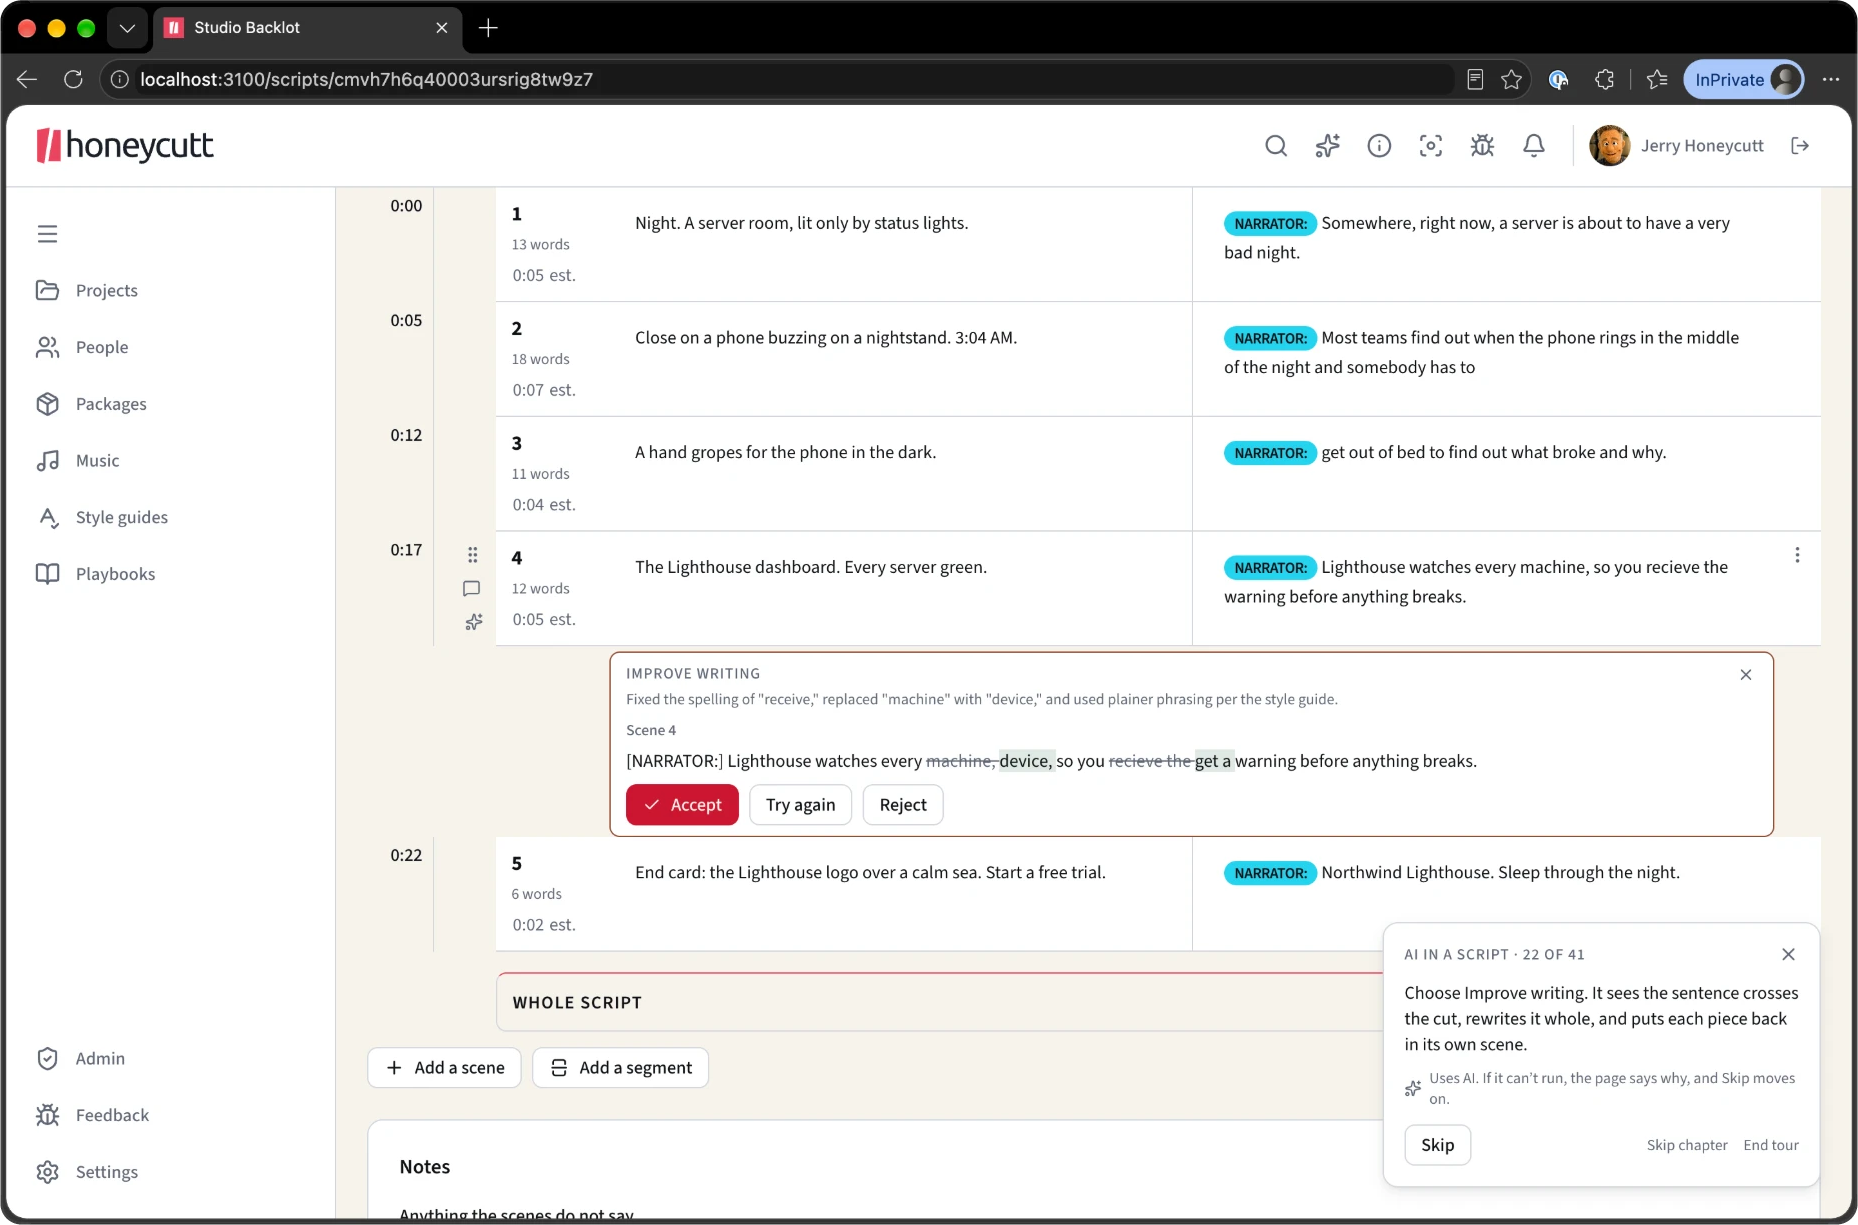This screenshot has height=1225, width=1858.
Task: Open notifications bell icon
Action: click(1534, 146)
